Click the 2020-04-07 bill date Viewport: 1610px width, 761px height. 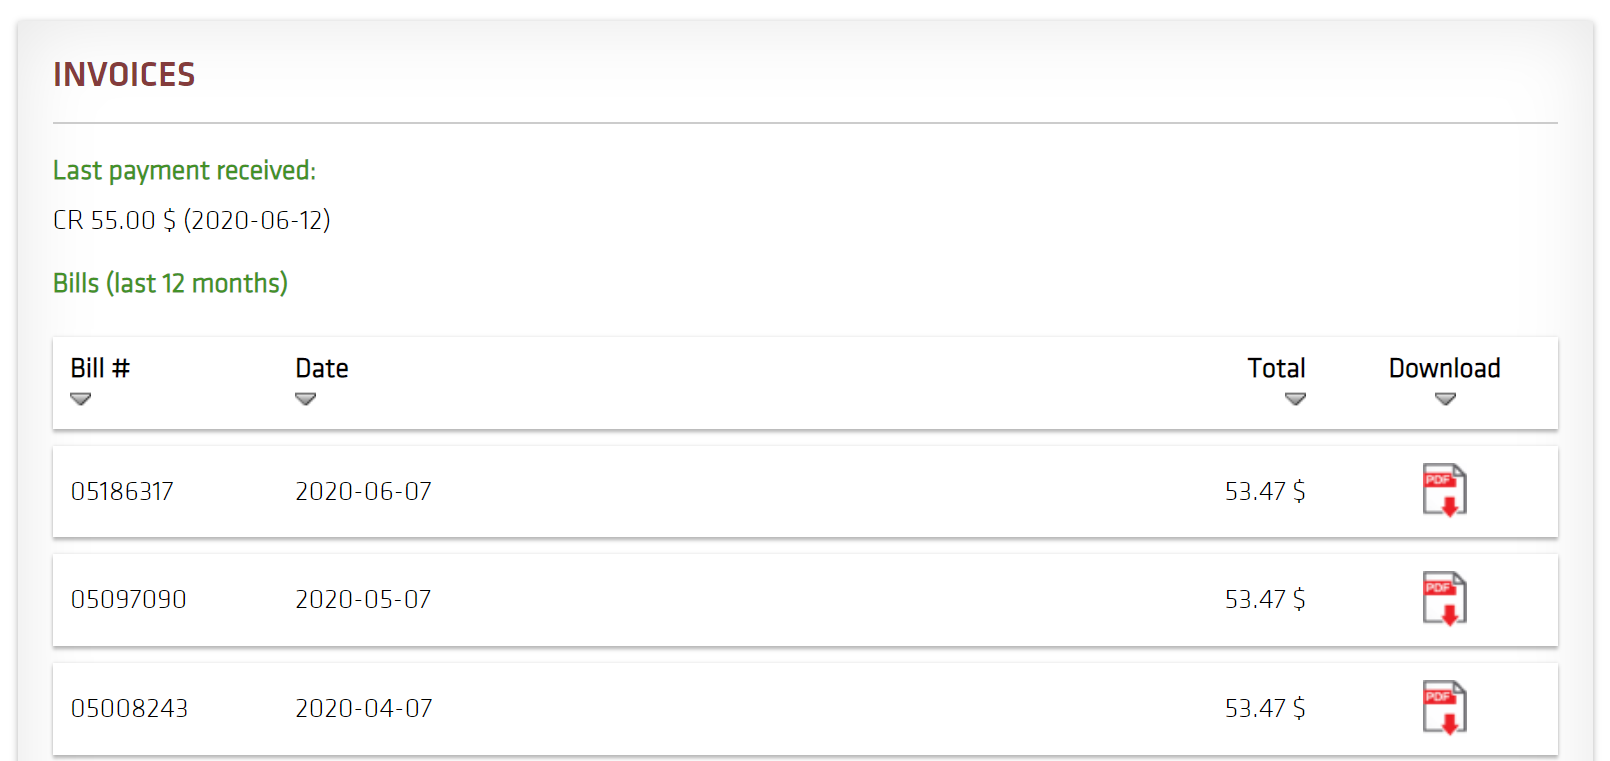point(363,708)
